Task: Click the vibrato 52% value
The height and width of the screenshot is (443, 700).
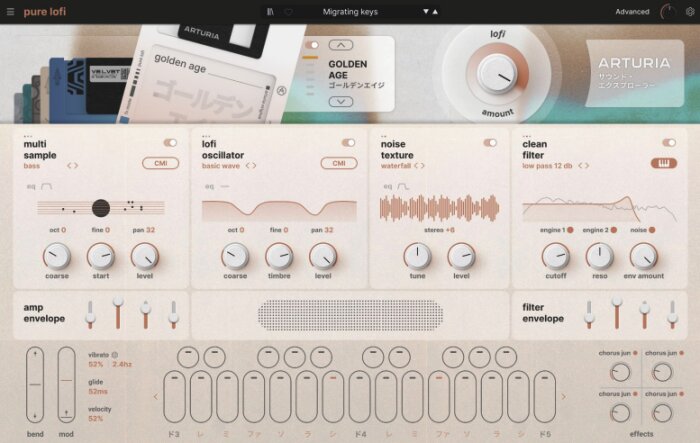Action: coord(96,364)
